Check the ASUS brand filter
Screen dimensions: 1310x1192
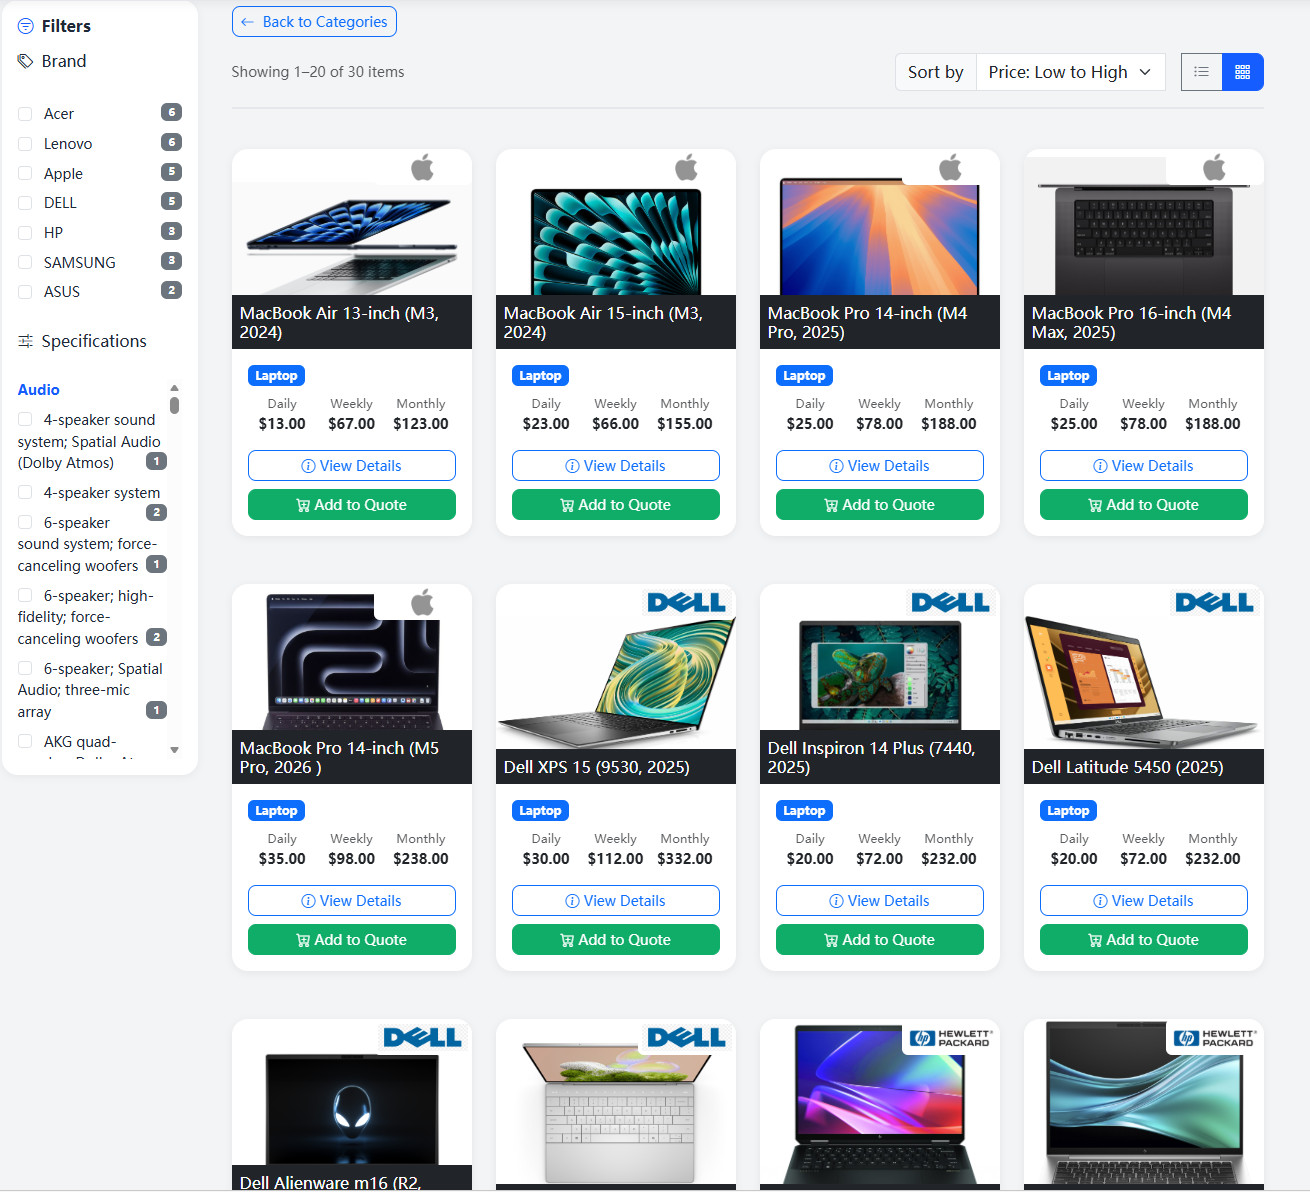click(25, 292)
